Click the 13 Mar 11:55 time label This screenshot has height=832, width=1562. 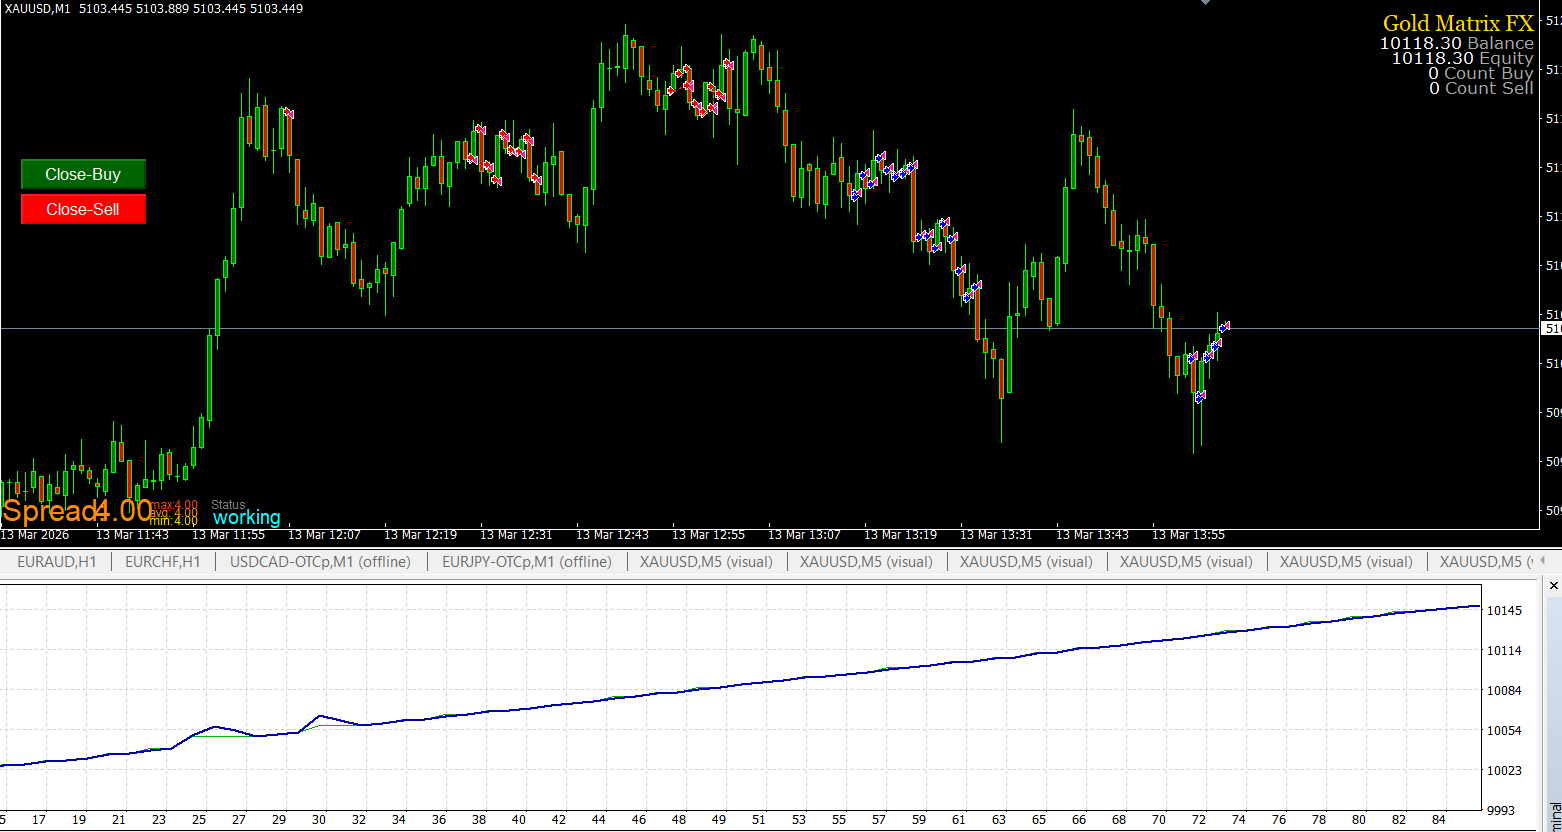[x=228, y=535]
